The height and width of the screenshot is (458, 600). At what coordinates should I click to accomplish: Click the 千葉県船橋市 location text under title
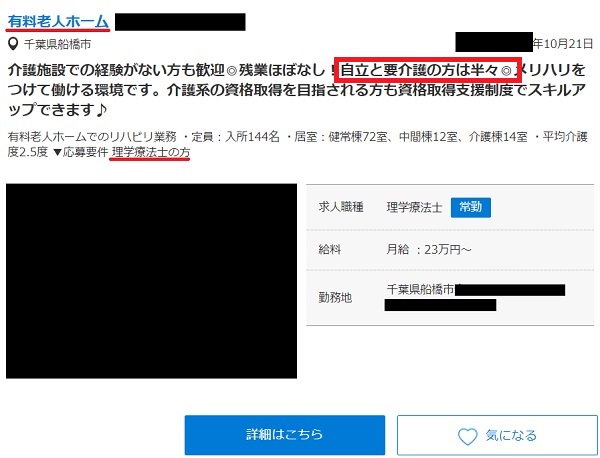click(x=57, y=44)
